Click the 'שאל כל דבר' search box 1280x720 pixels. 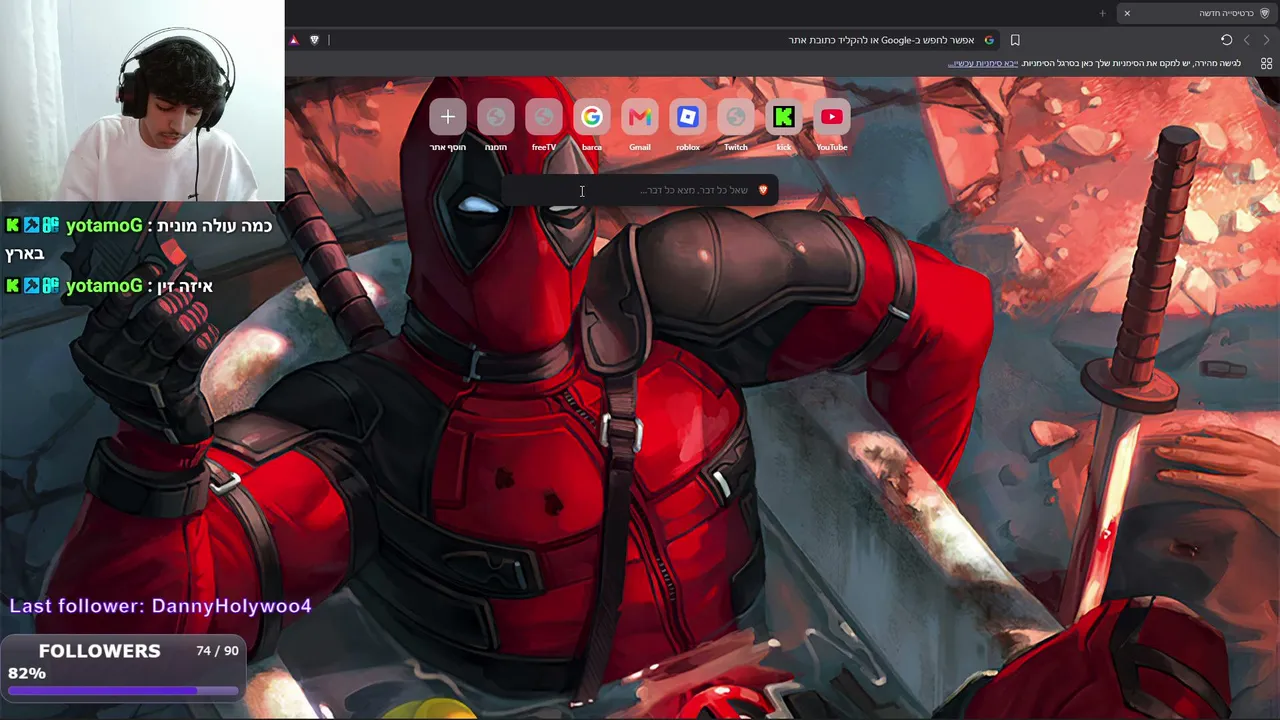click(x=640, y=190)
